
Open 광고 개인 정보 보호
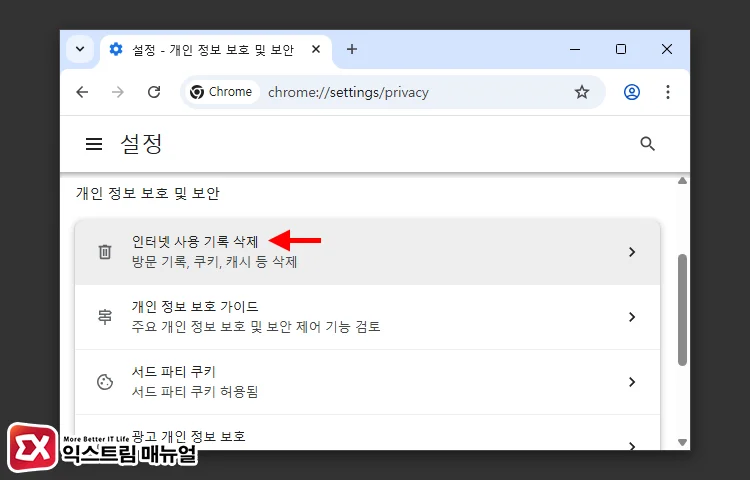point(367,433)
